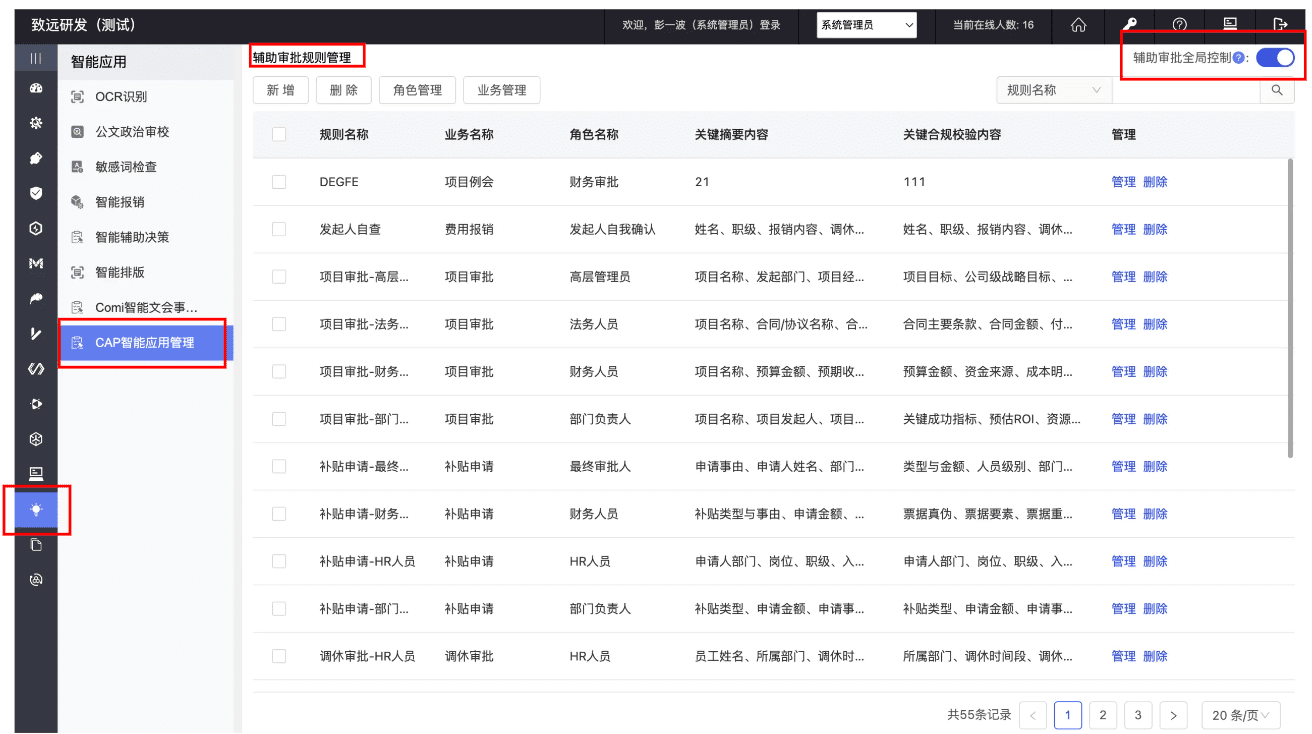The image size is (1312, 734).
Task: Open the key icon in top bar
Action: 1128,24
